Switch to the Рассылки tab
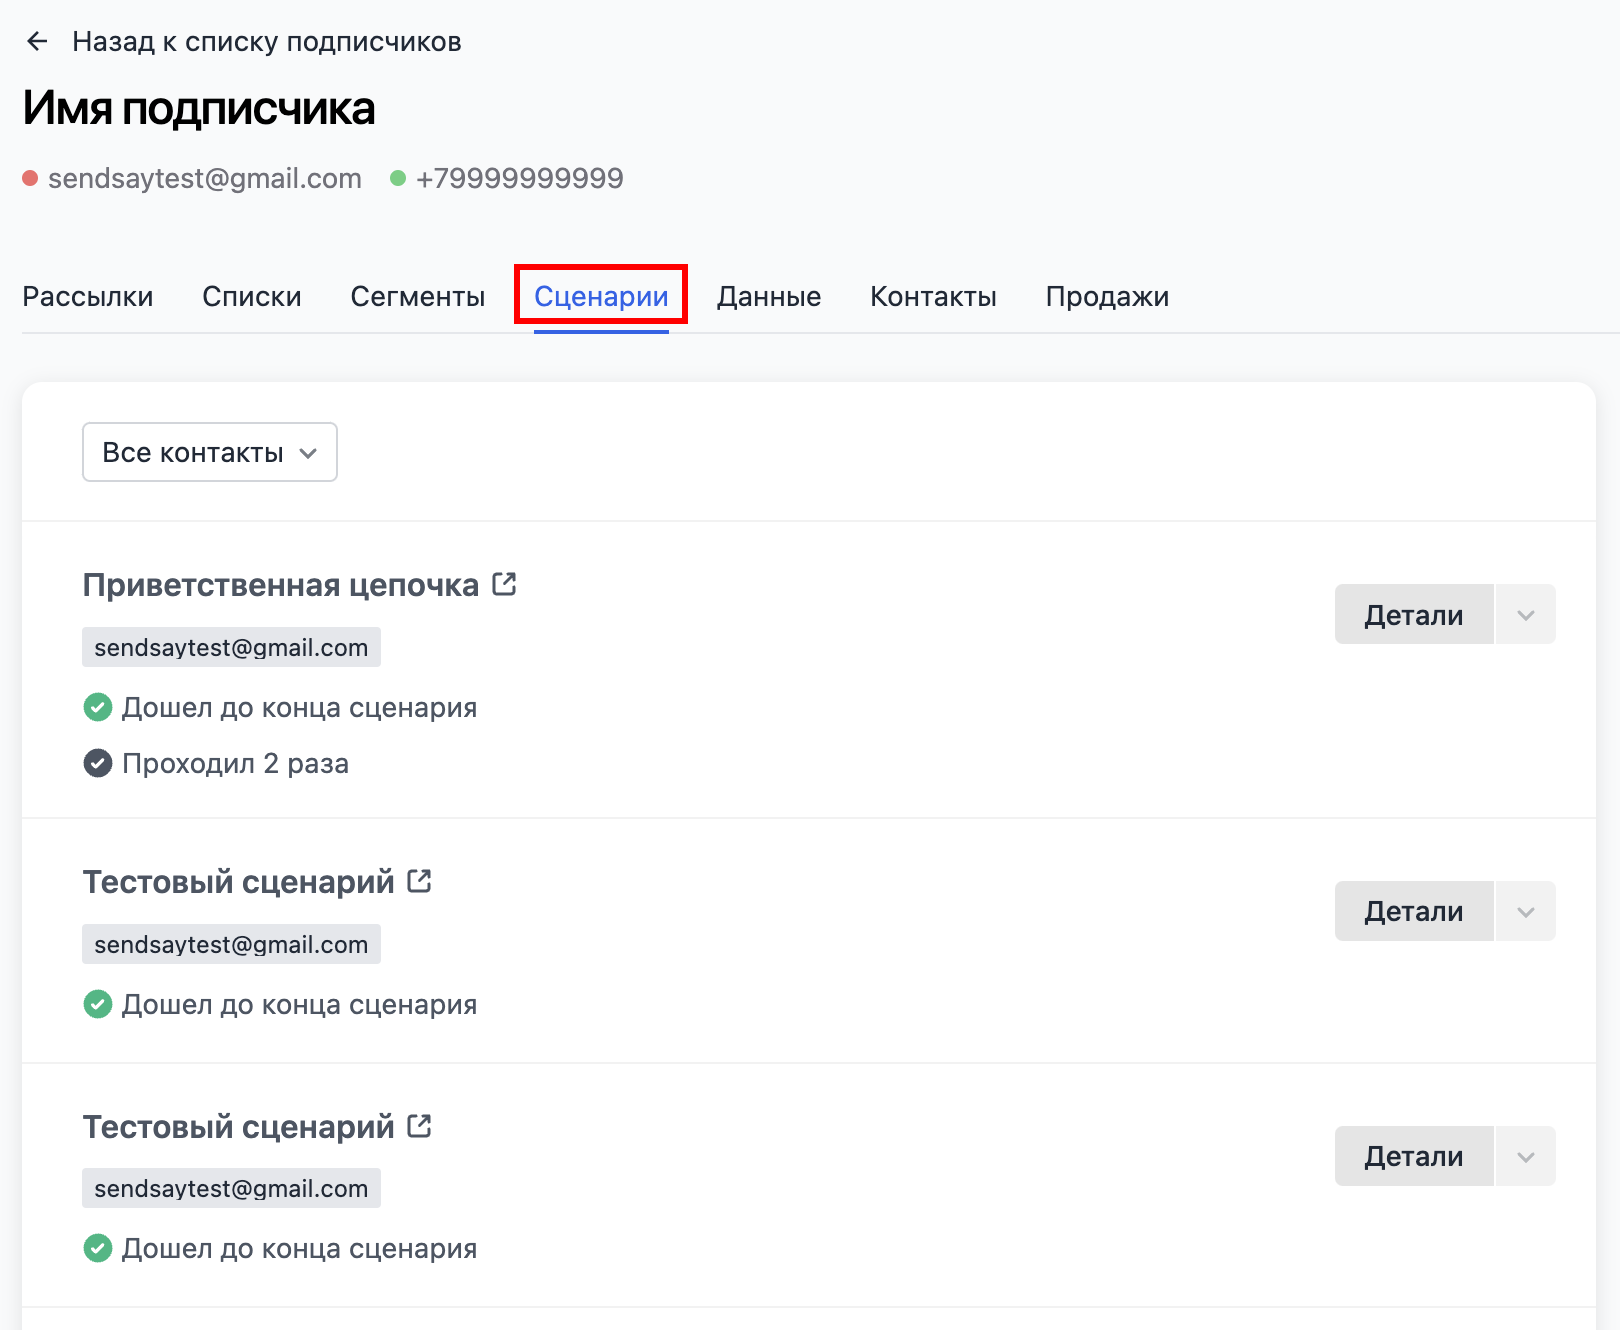Image resolution: width=1620 pixels, height=1330 pixels. [x=88, y=296]
